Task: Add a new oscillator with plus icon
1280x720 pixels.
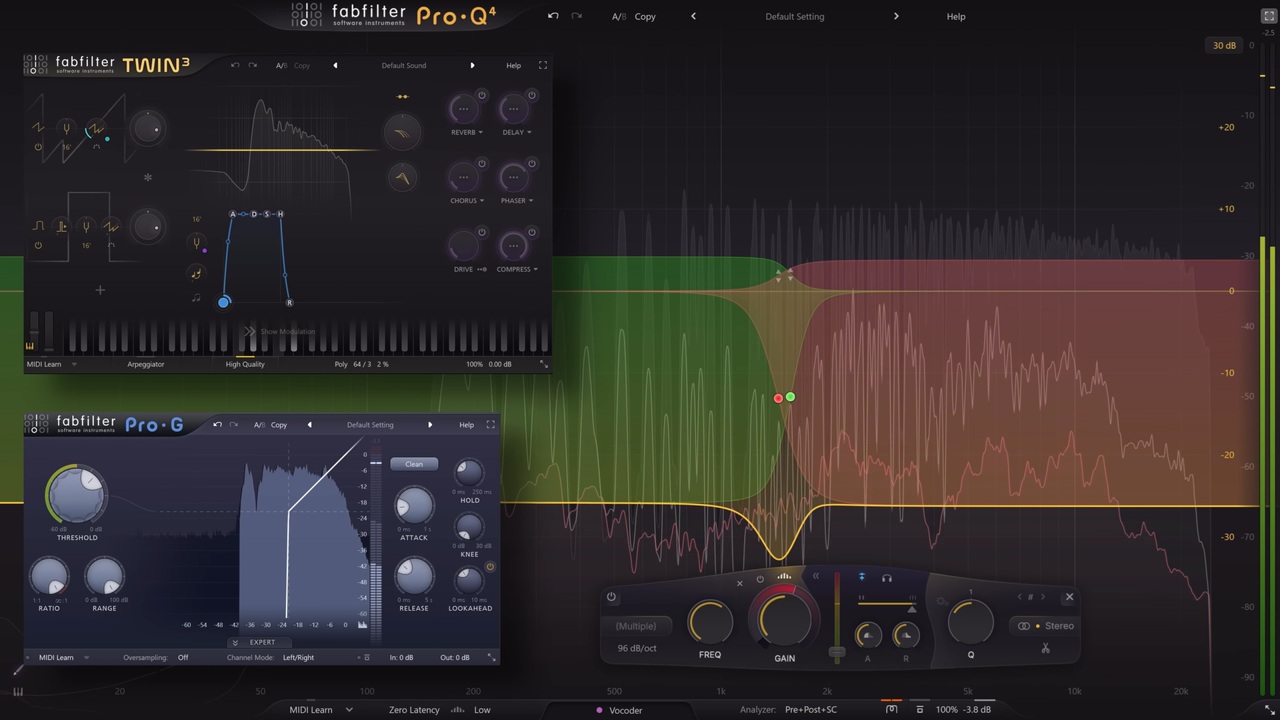Action: click(x=100, y=290)
